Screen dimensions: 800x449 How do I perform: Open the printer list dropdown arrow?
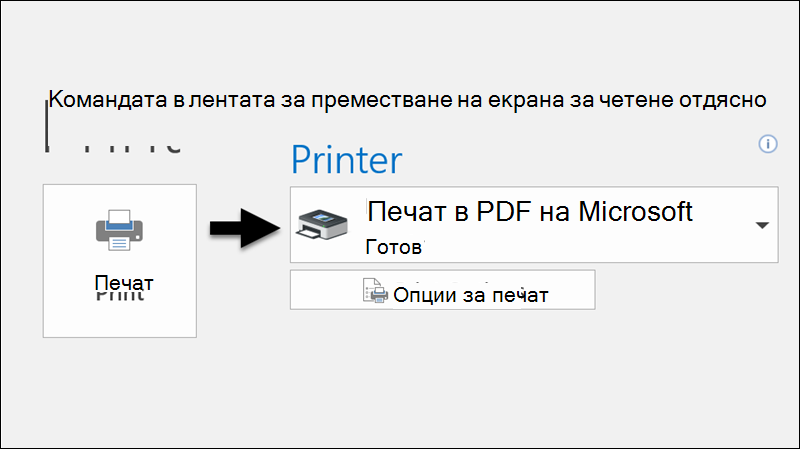point(762,225)
